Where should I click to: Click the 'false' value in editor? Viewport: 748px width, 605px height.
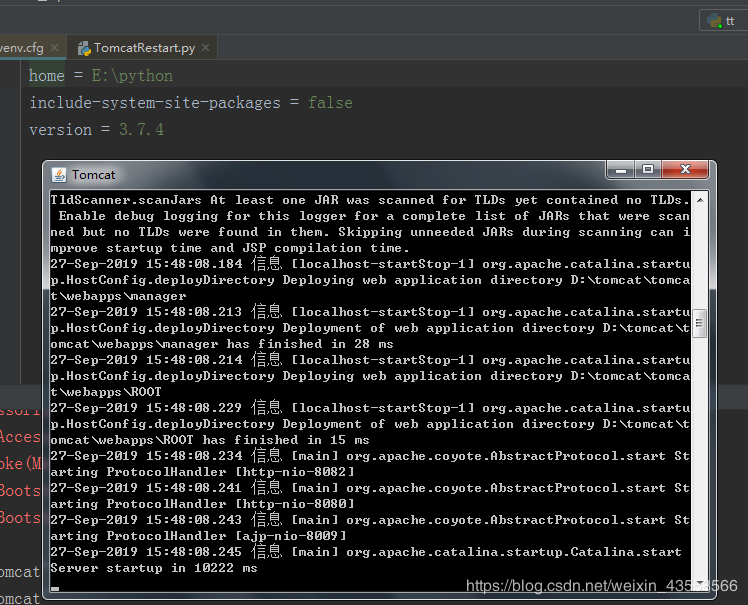coord(330,103)
